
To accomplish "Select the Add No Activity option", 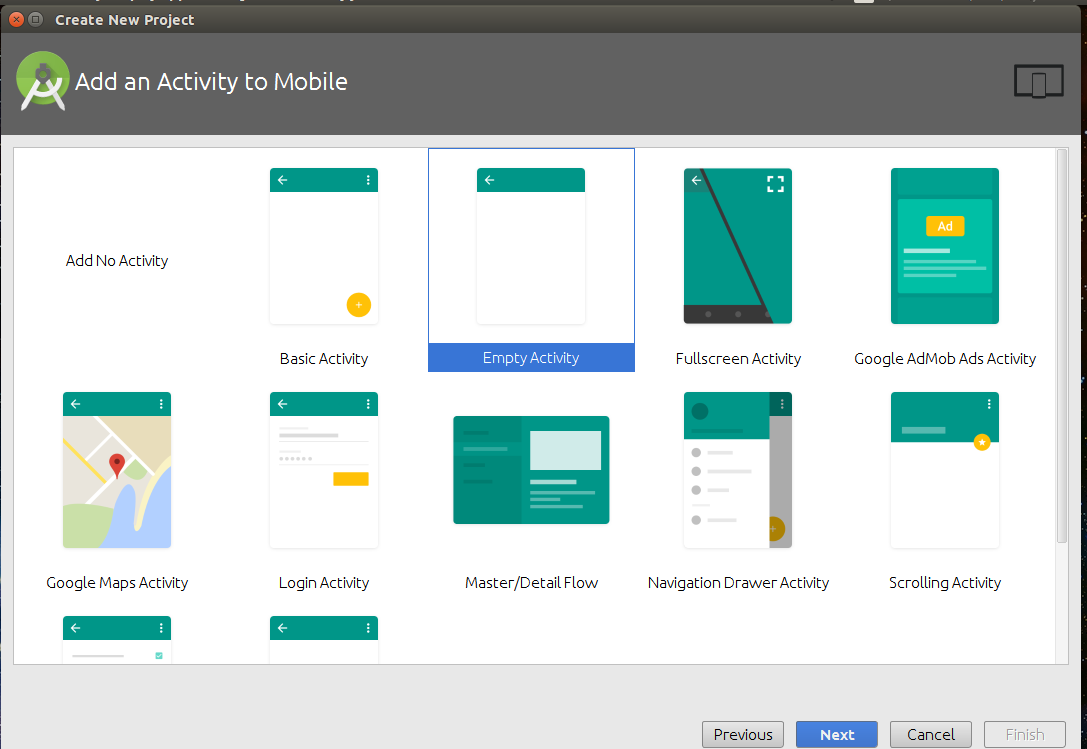I will (x=117, y=261).
